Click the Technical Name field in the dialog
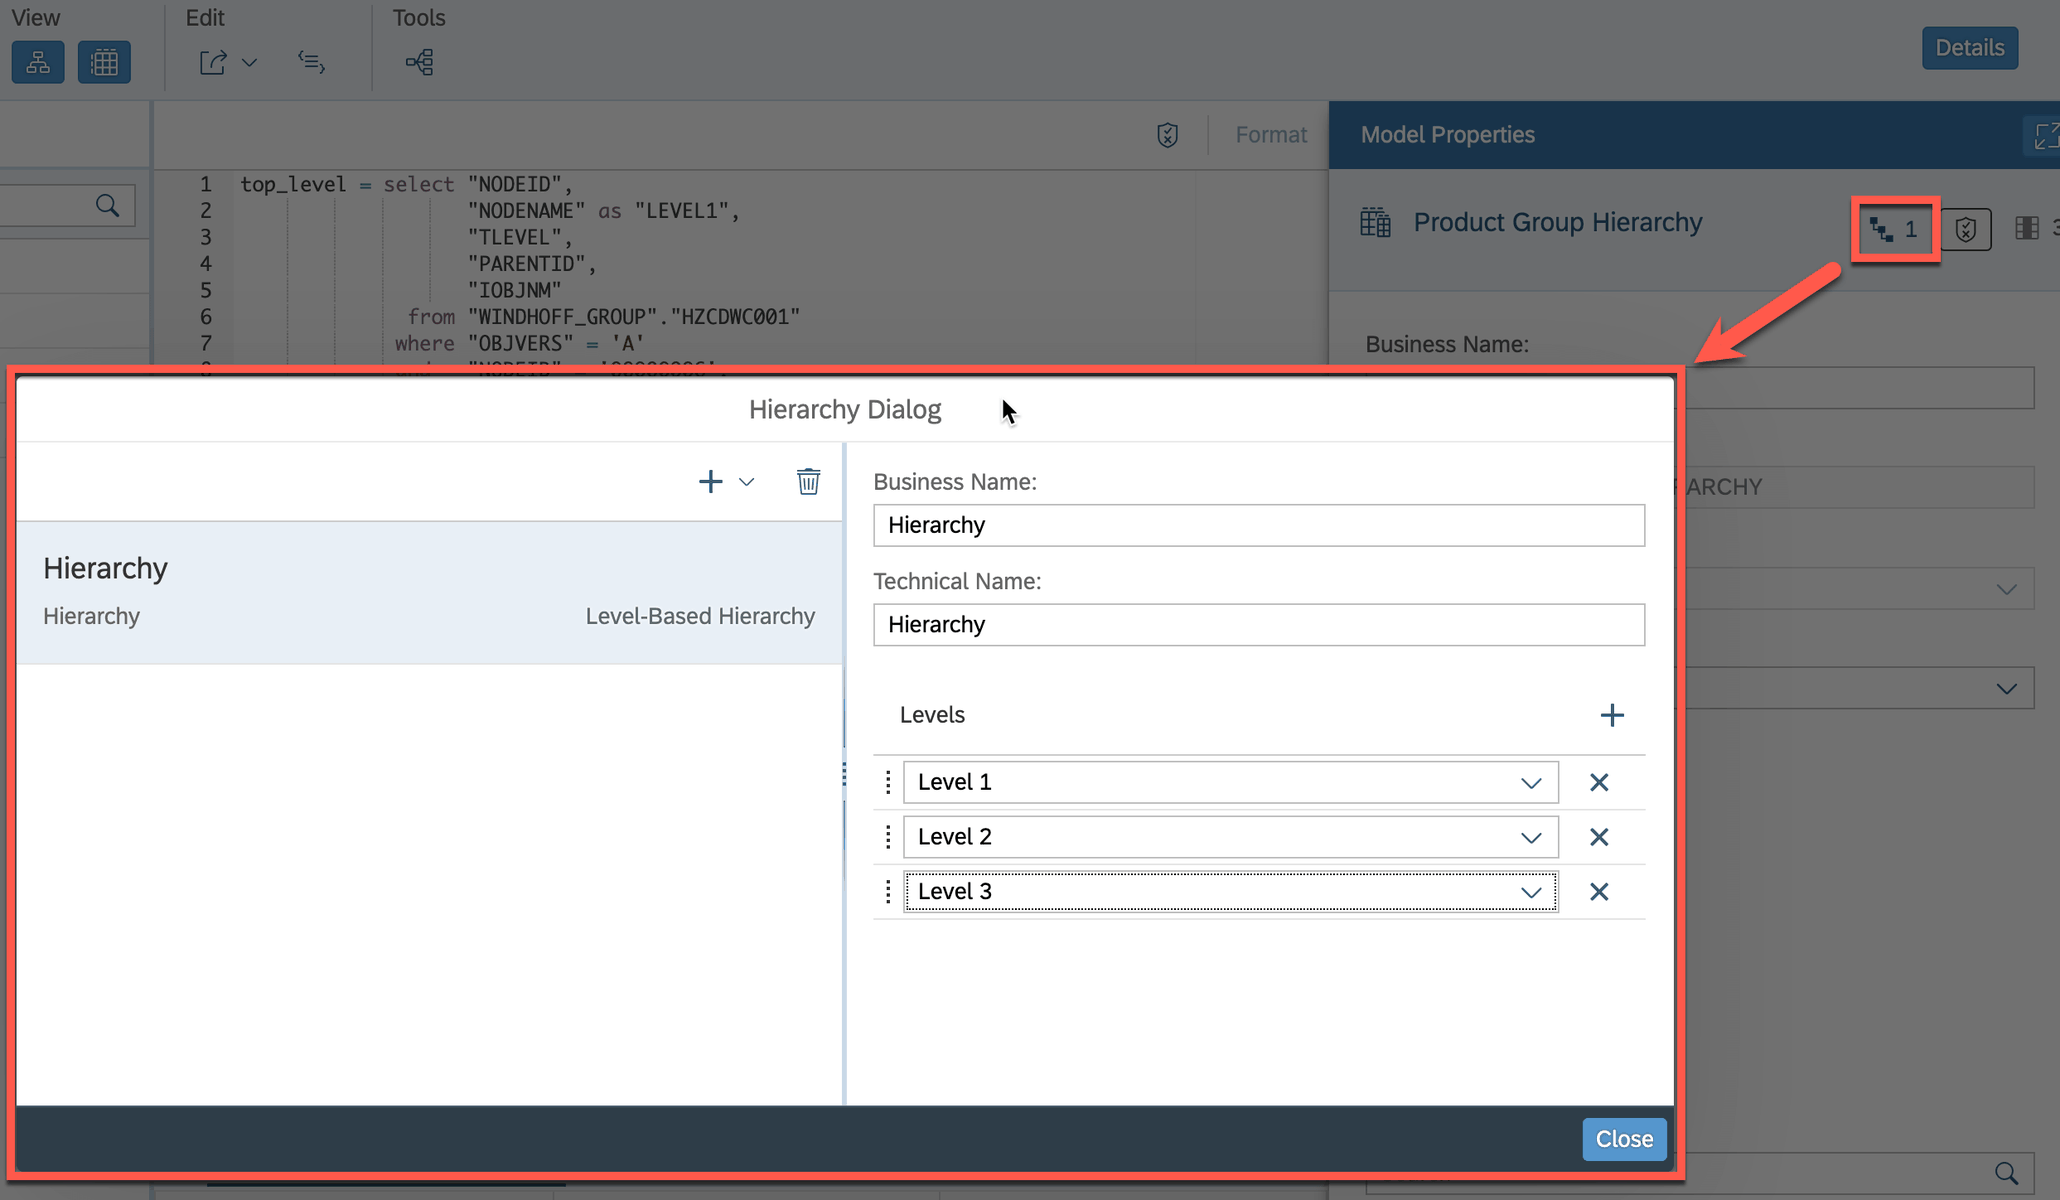Image resolution: width=2060 pixels, height=1200 pixels. coord(1258,625)
